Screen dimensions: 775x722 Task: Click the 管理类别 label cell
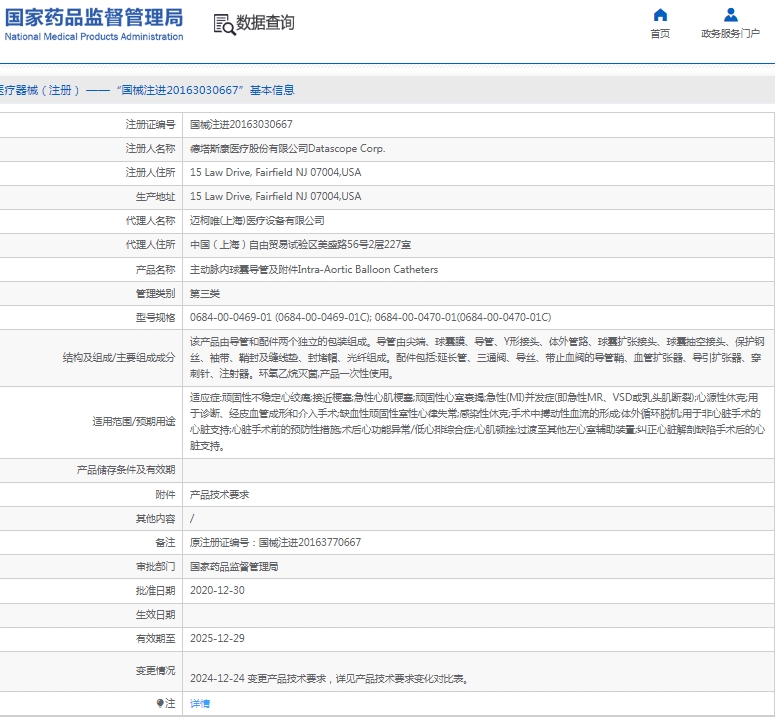coord(155,294)
